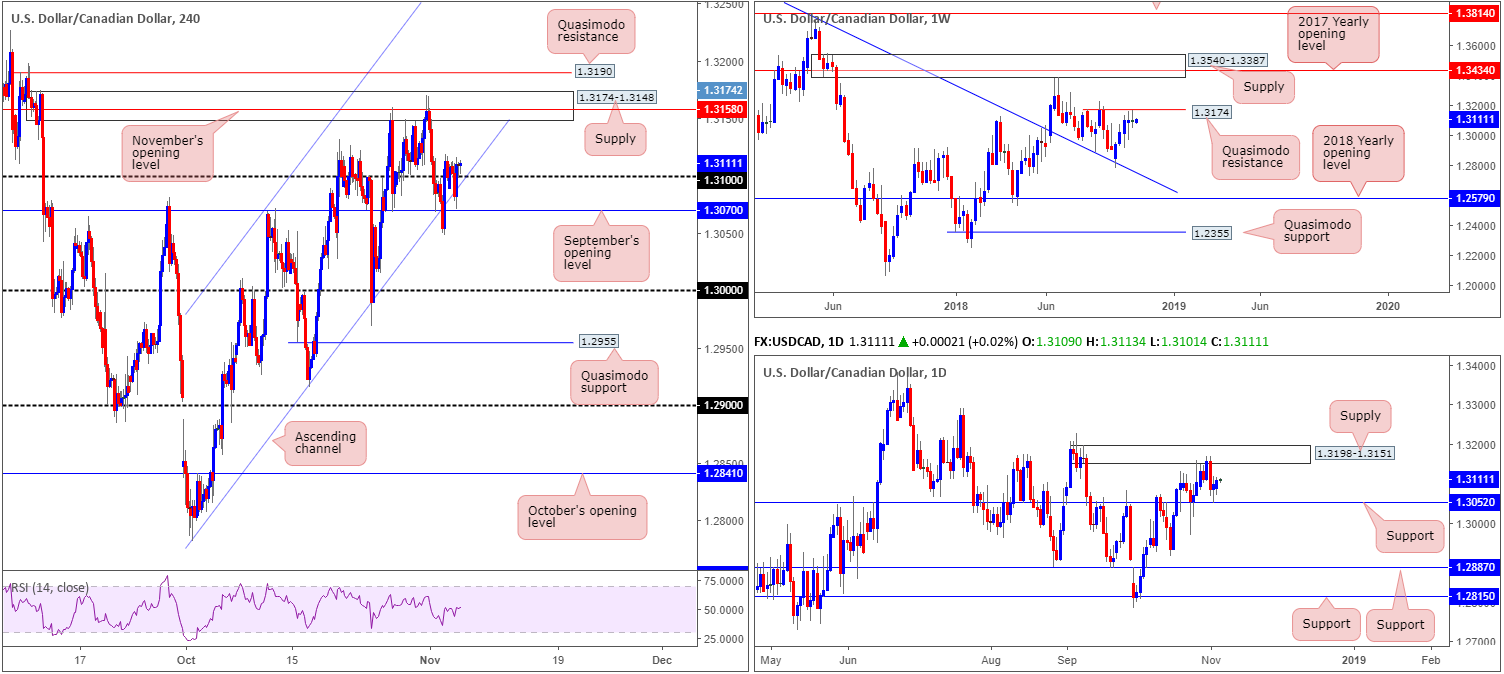The width and height of the screenshot is (1504, 674).
Task: Click the weekly Supply callout
Action: [1265, 88]
